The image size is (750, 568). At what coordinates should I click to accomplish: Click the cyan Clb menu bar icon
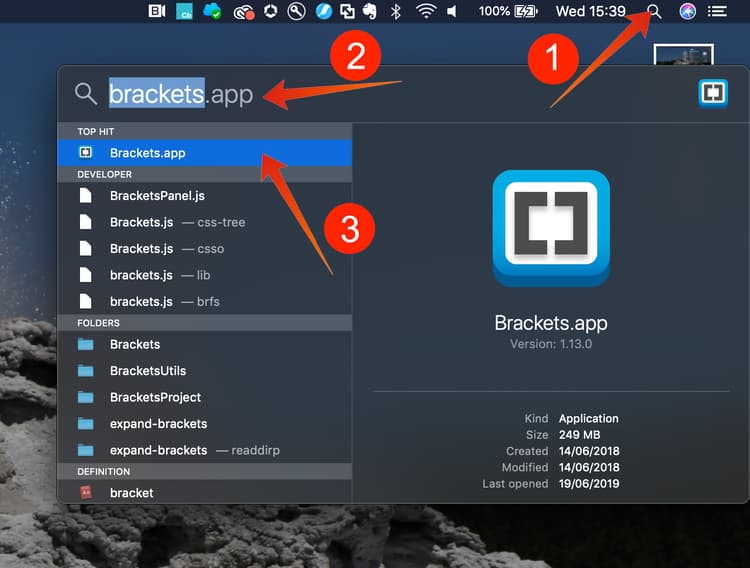point(184,11)
